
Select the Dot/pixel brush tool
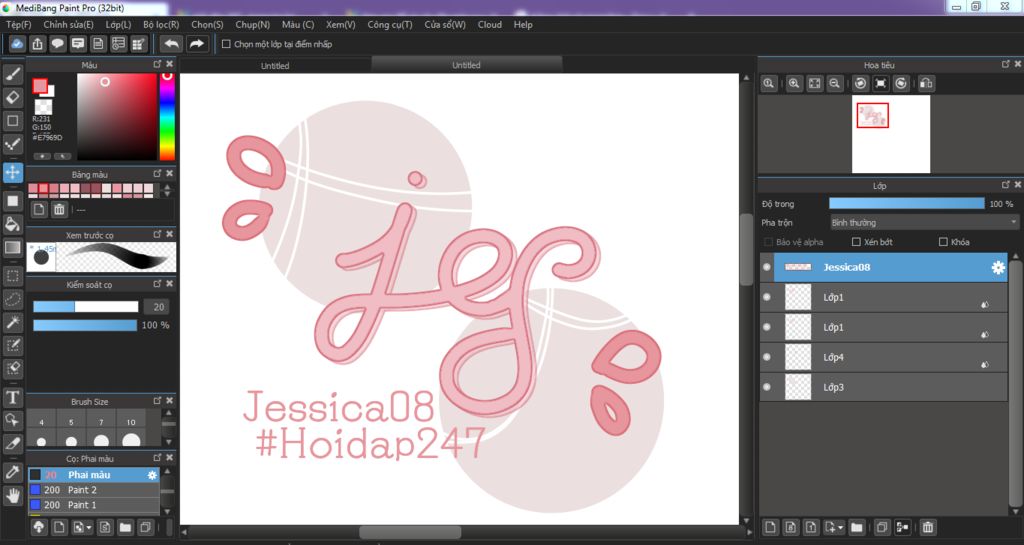[x=12, y=144]
